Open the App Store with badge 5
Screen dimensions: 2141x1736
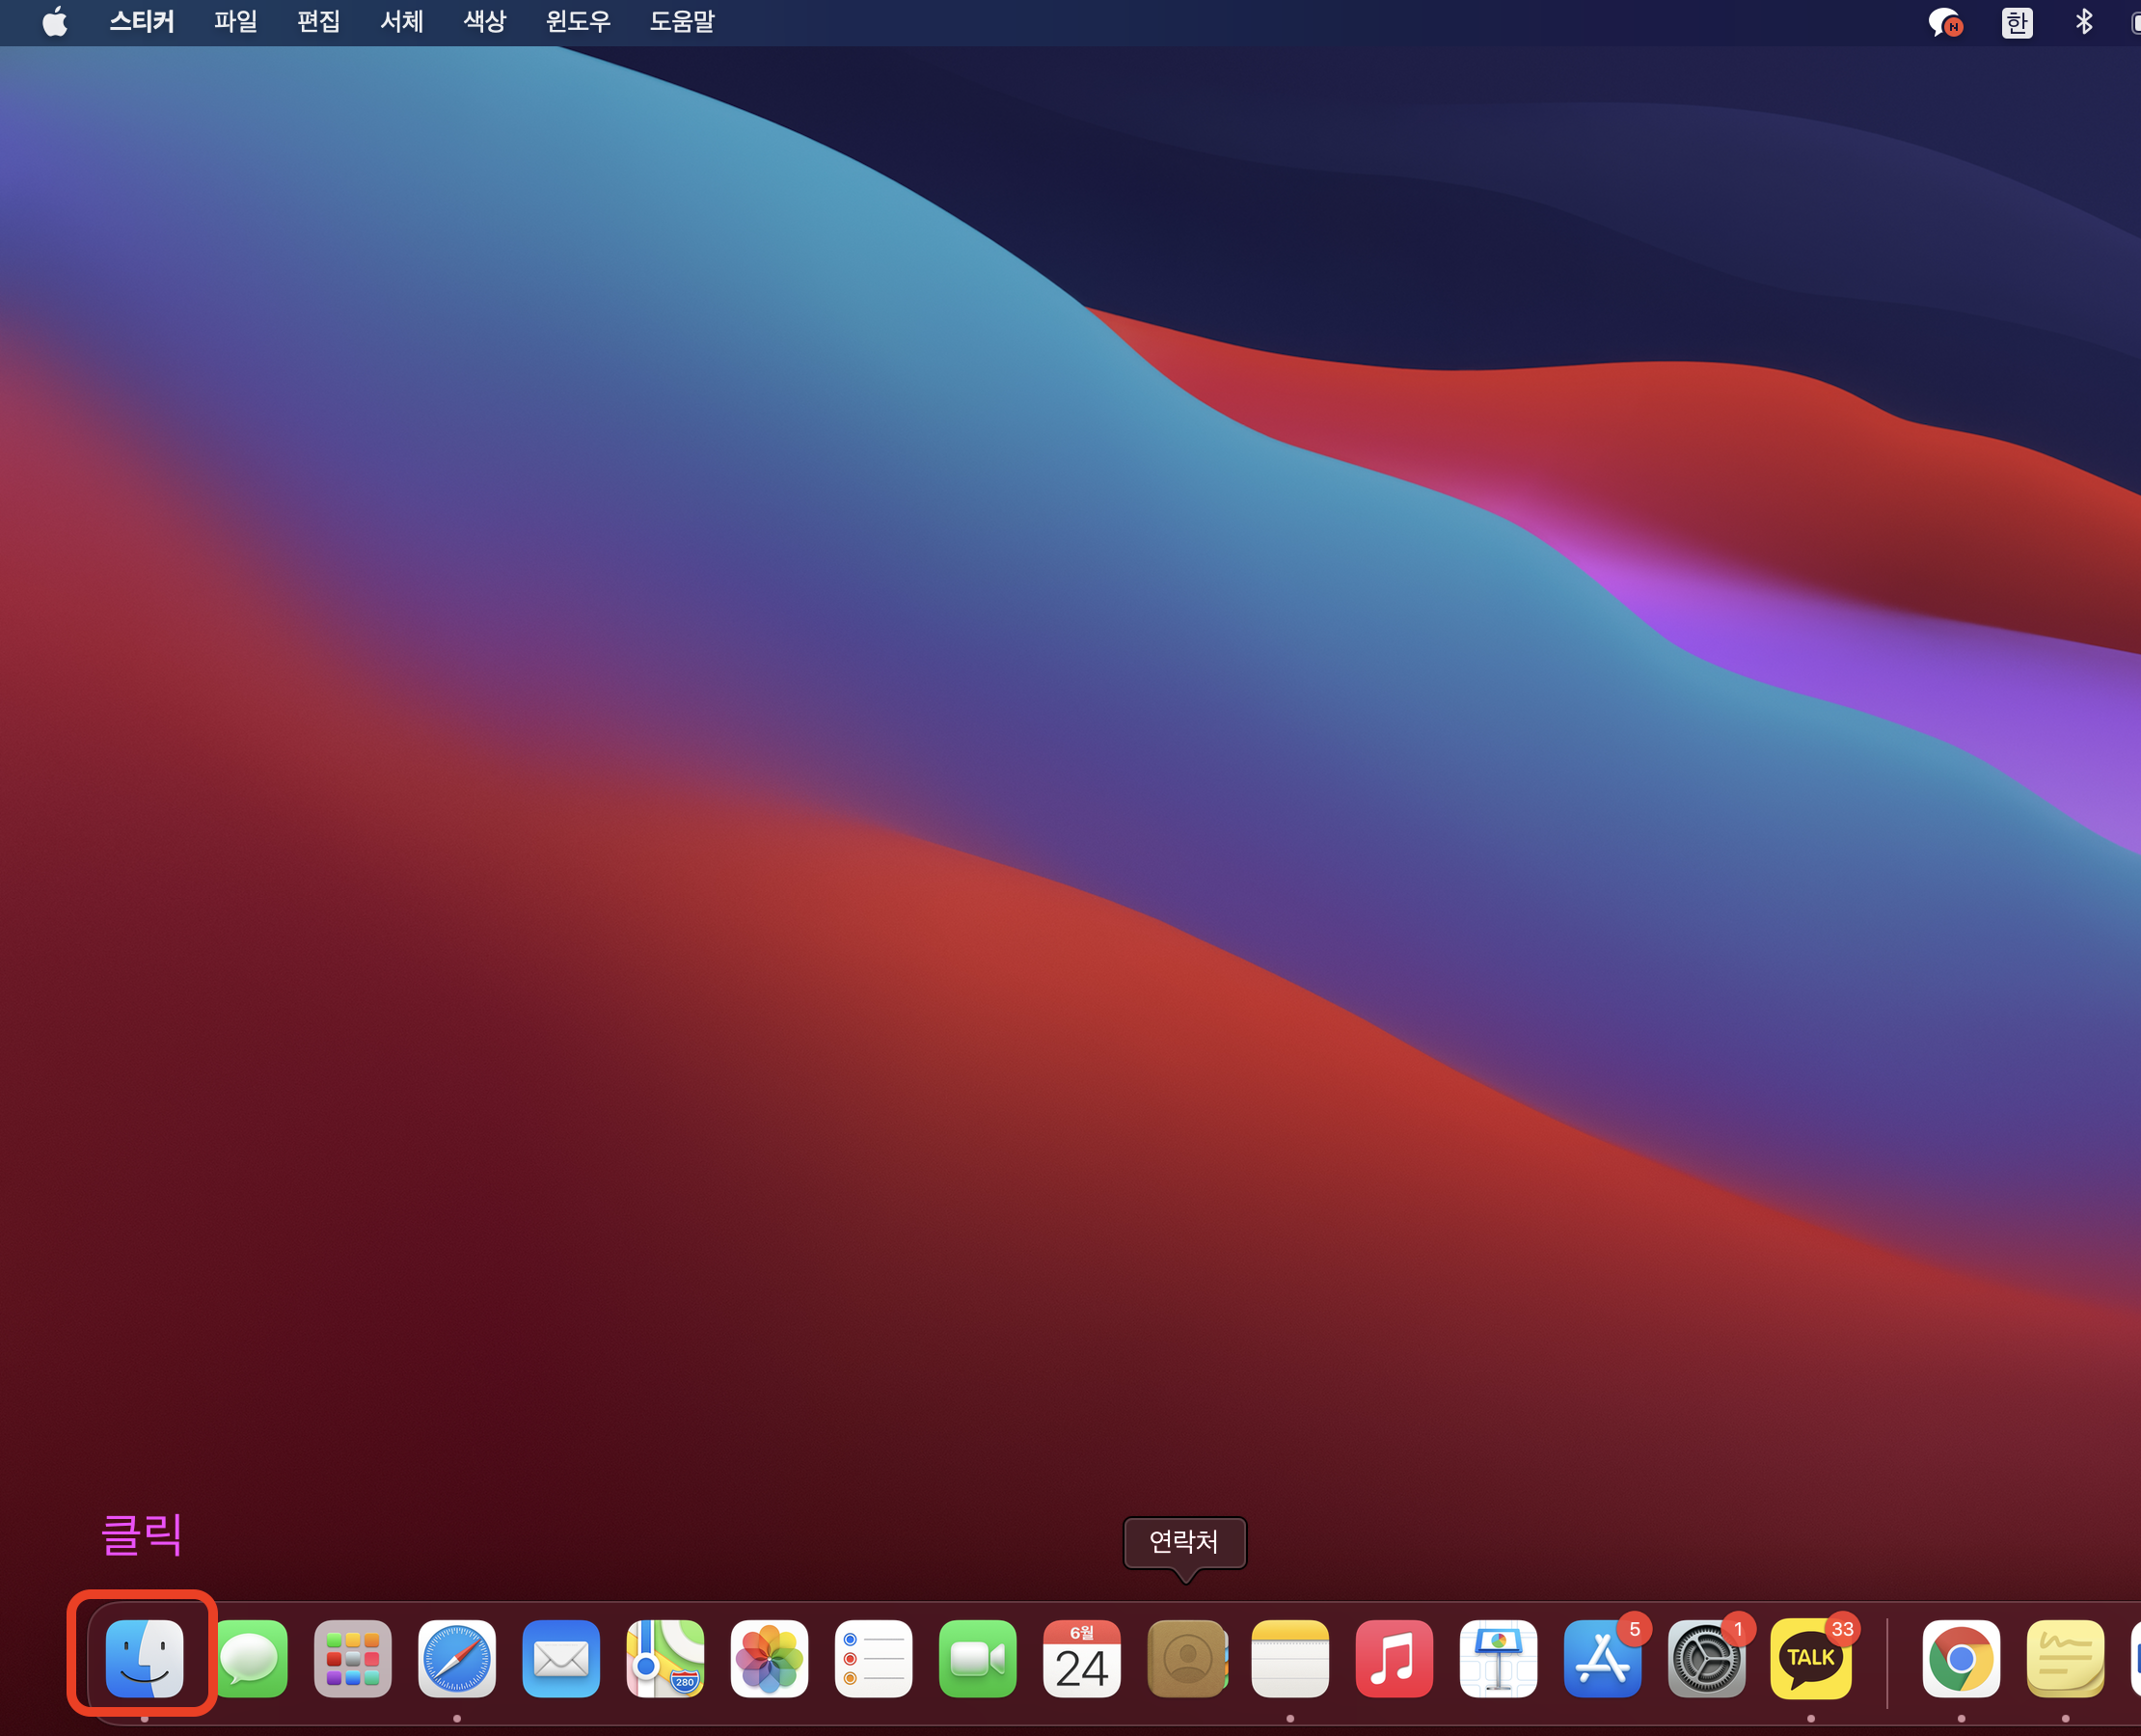point(1602,1659)
